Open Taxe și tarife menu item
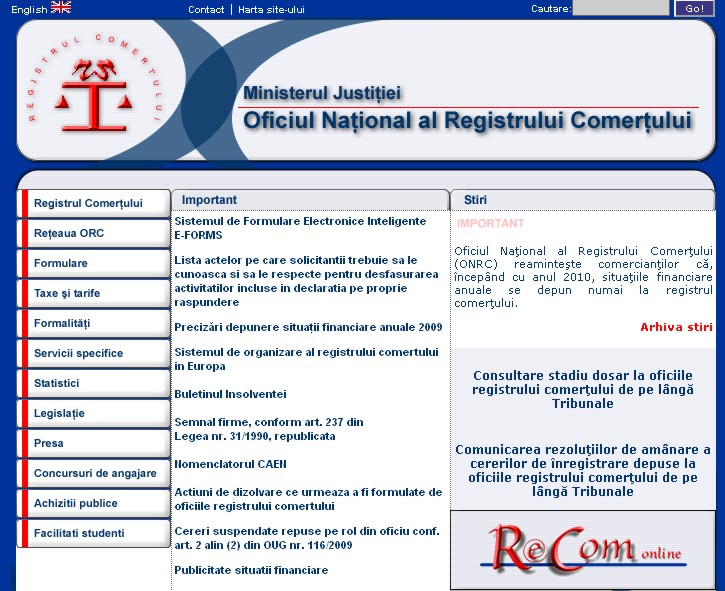 [x=67, y=293]
